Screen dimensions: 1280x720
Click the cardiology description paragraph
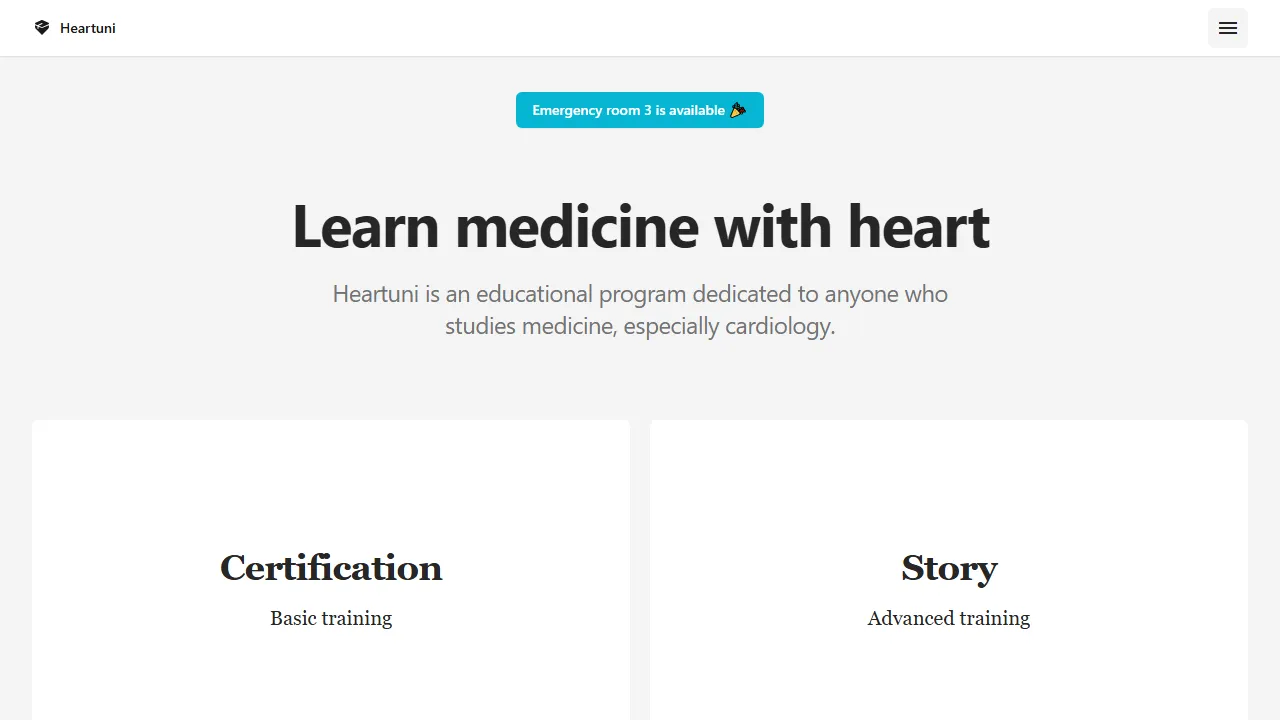[640, 310]
